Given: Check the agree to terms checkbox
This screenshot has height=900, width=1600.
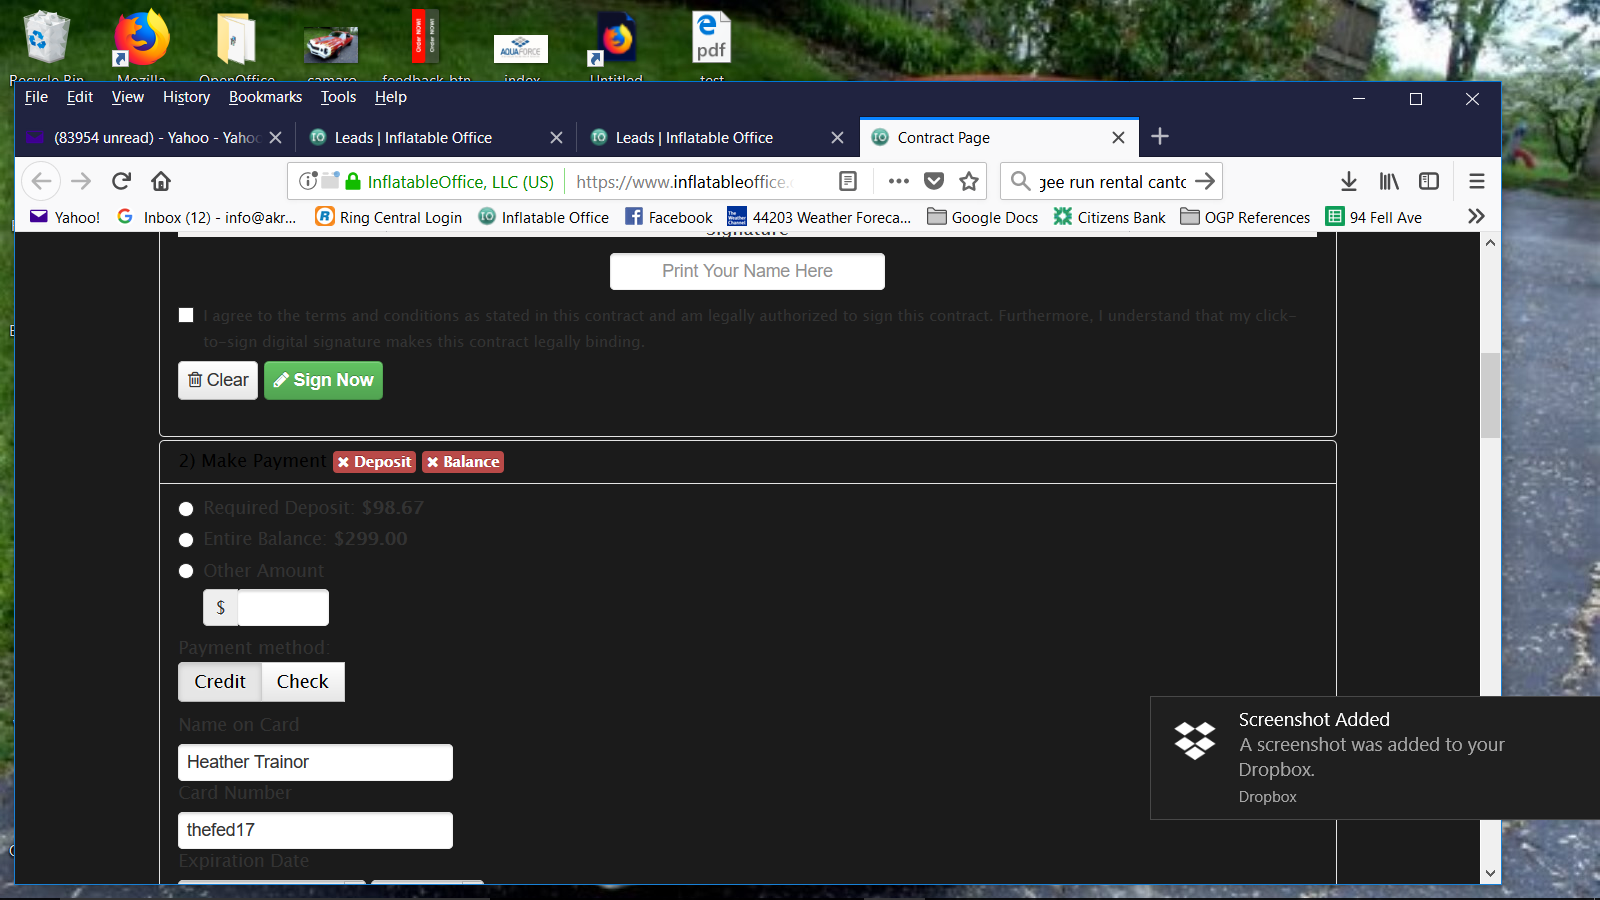Looking at the screenshot, I should (186, 315).
